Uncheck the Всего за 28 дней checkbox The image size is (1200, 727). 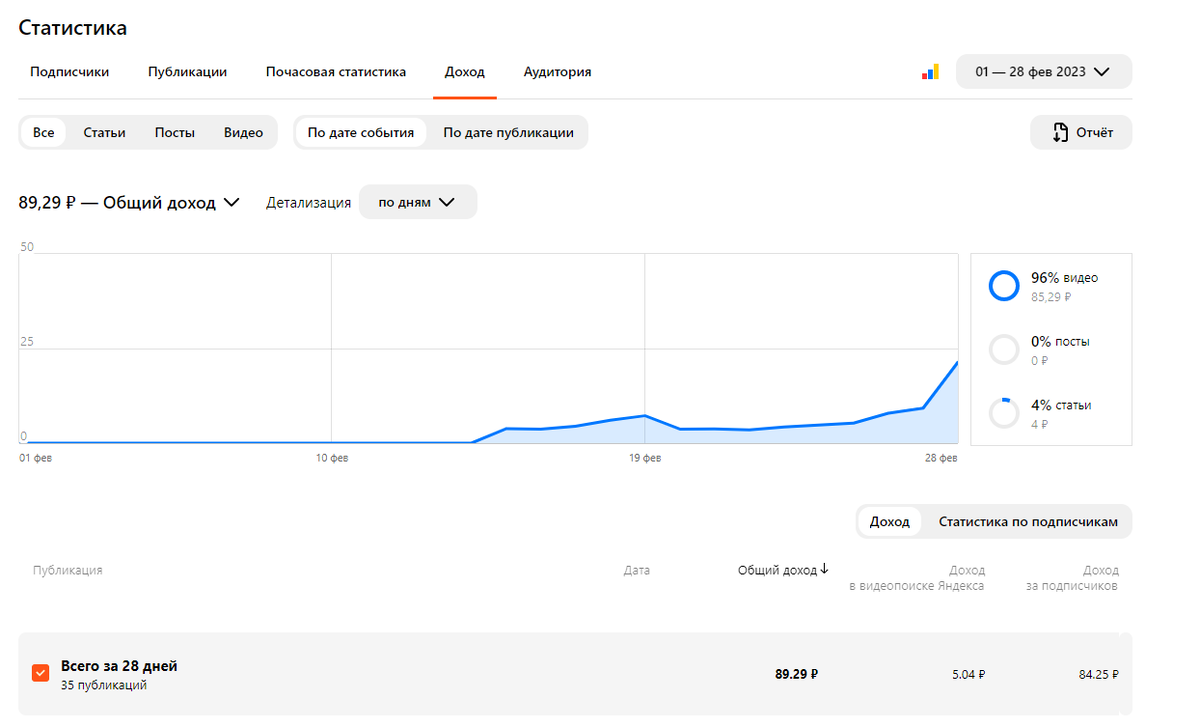click(40, 673)
